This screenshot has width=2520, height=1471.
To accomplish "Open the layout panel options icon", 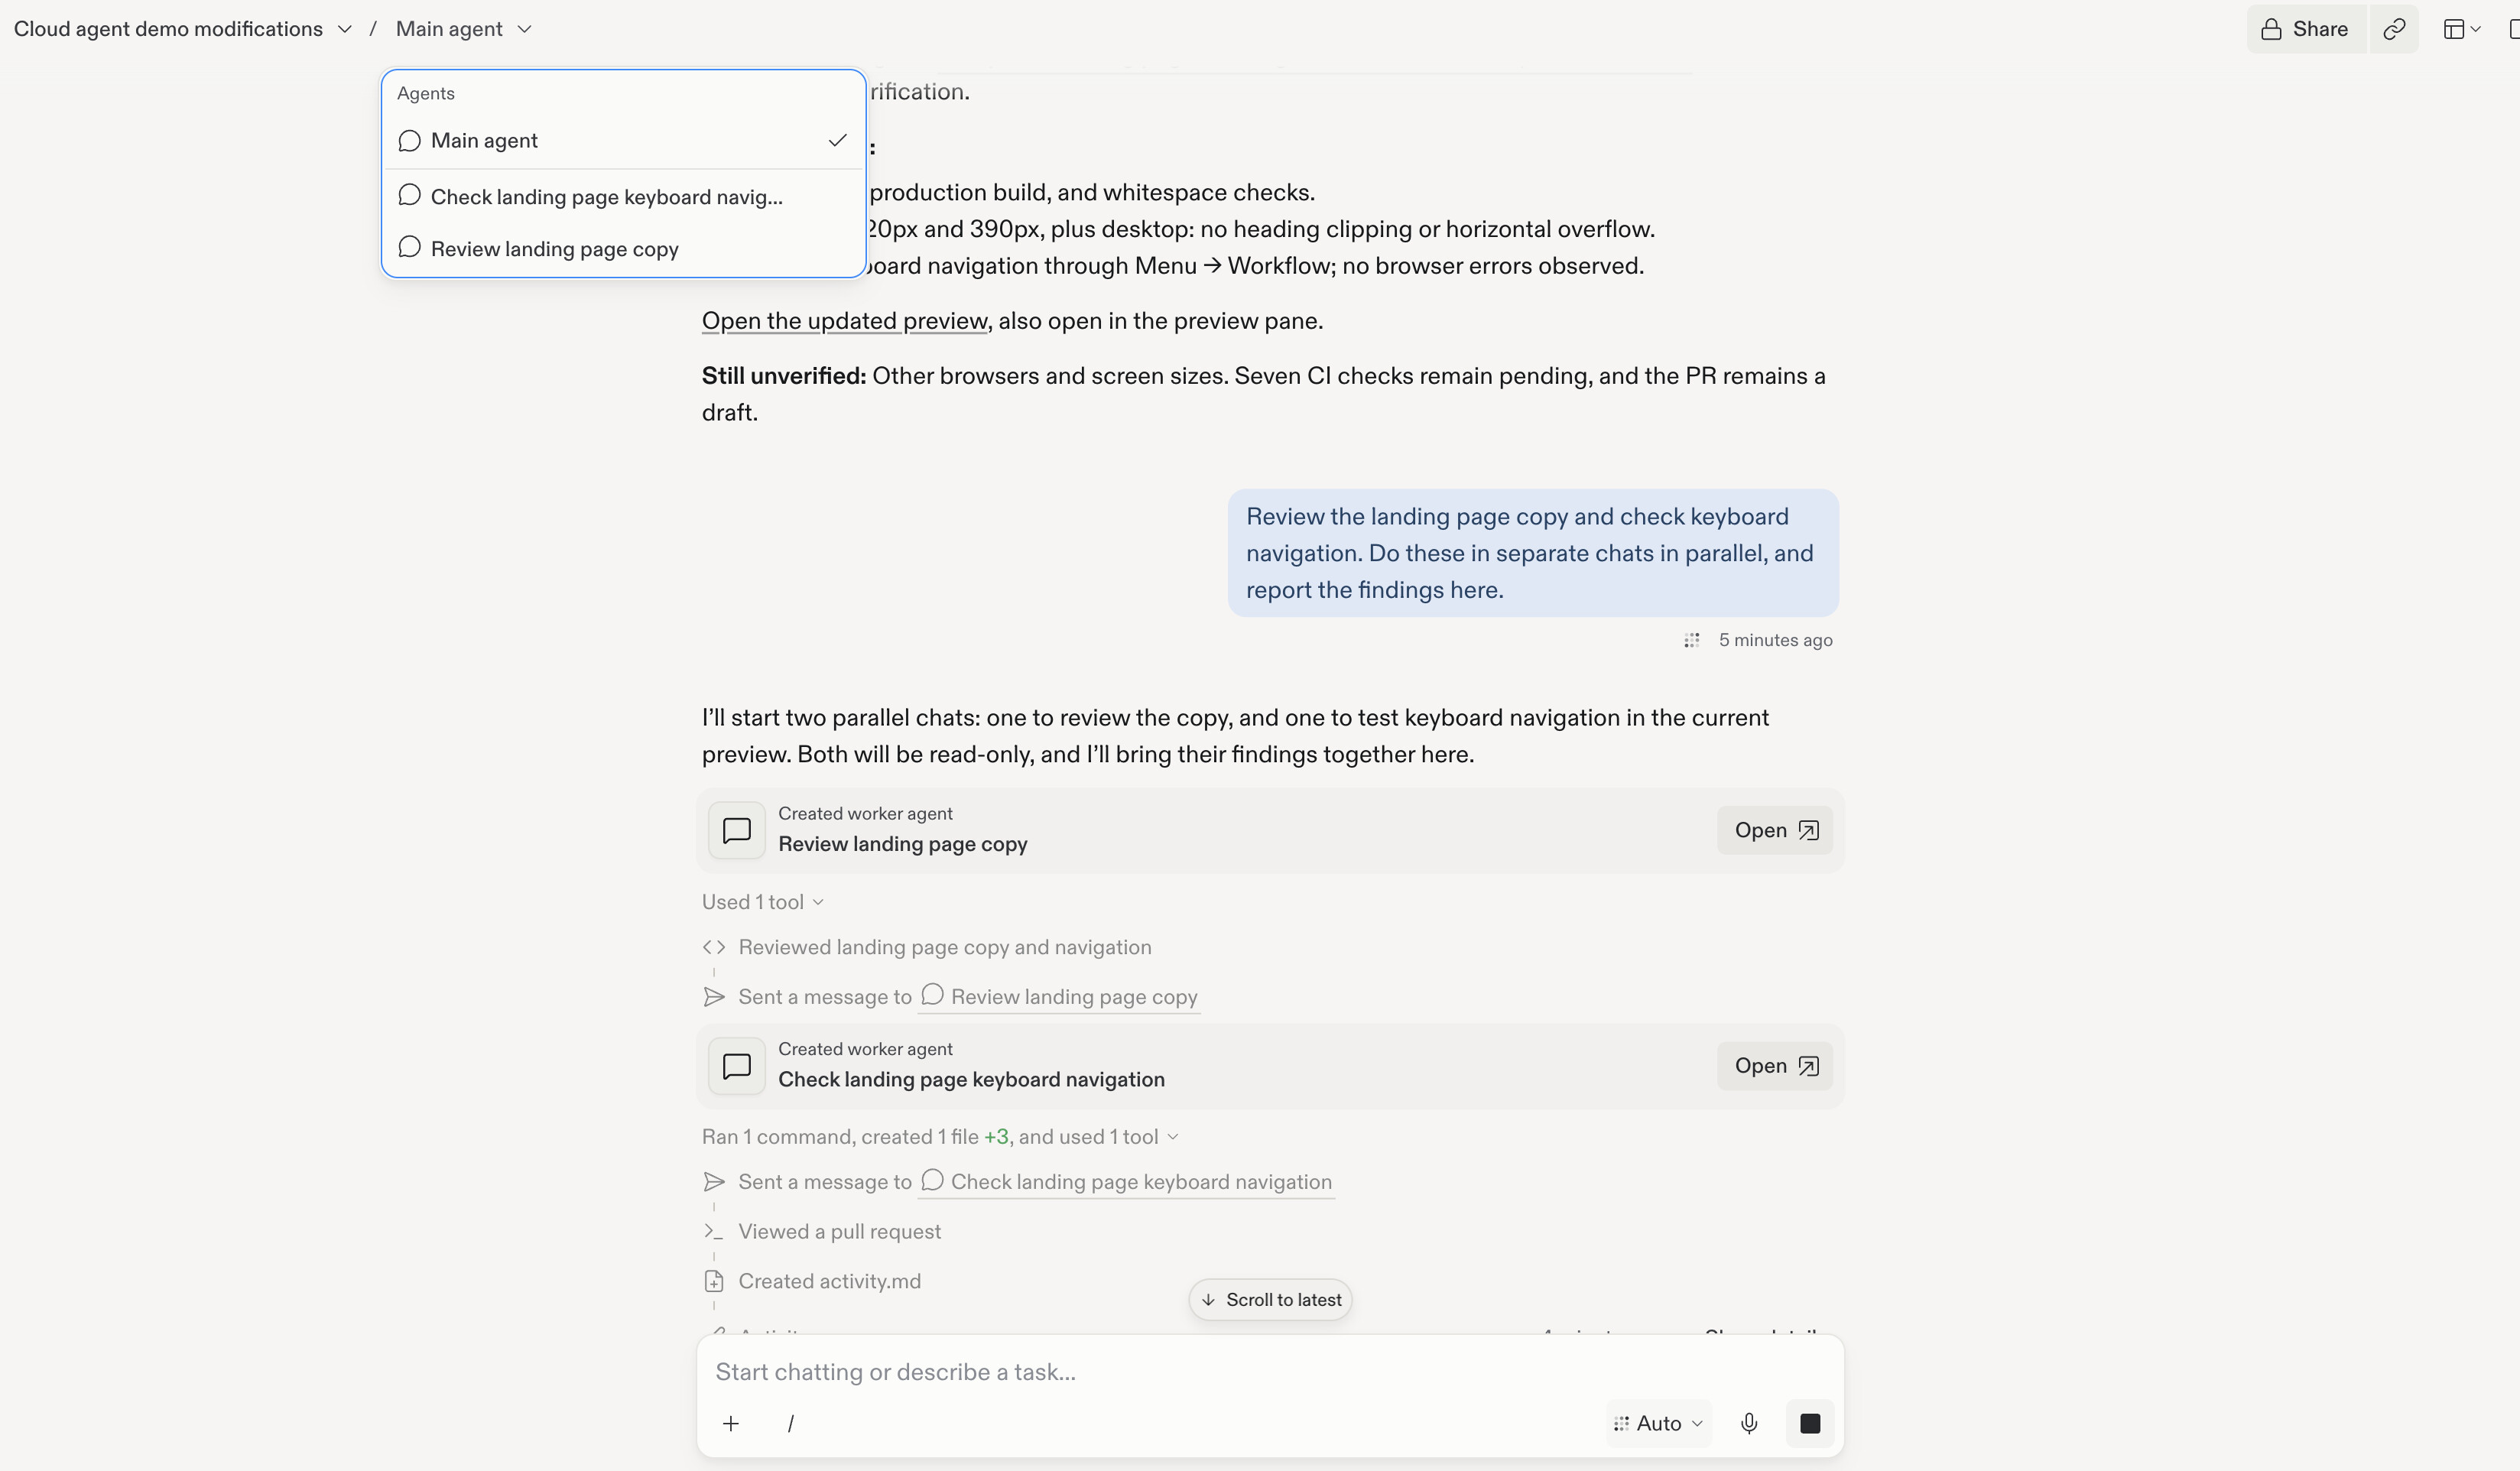I will coord(2461,29).
